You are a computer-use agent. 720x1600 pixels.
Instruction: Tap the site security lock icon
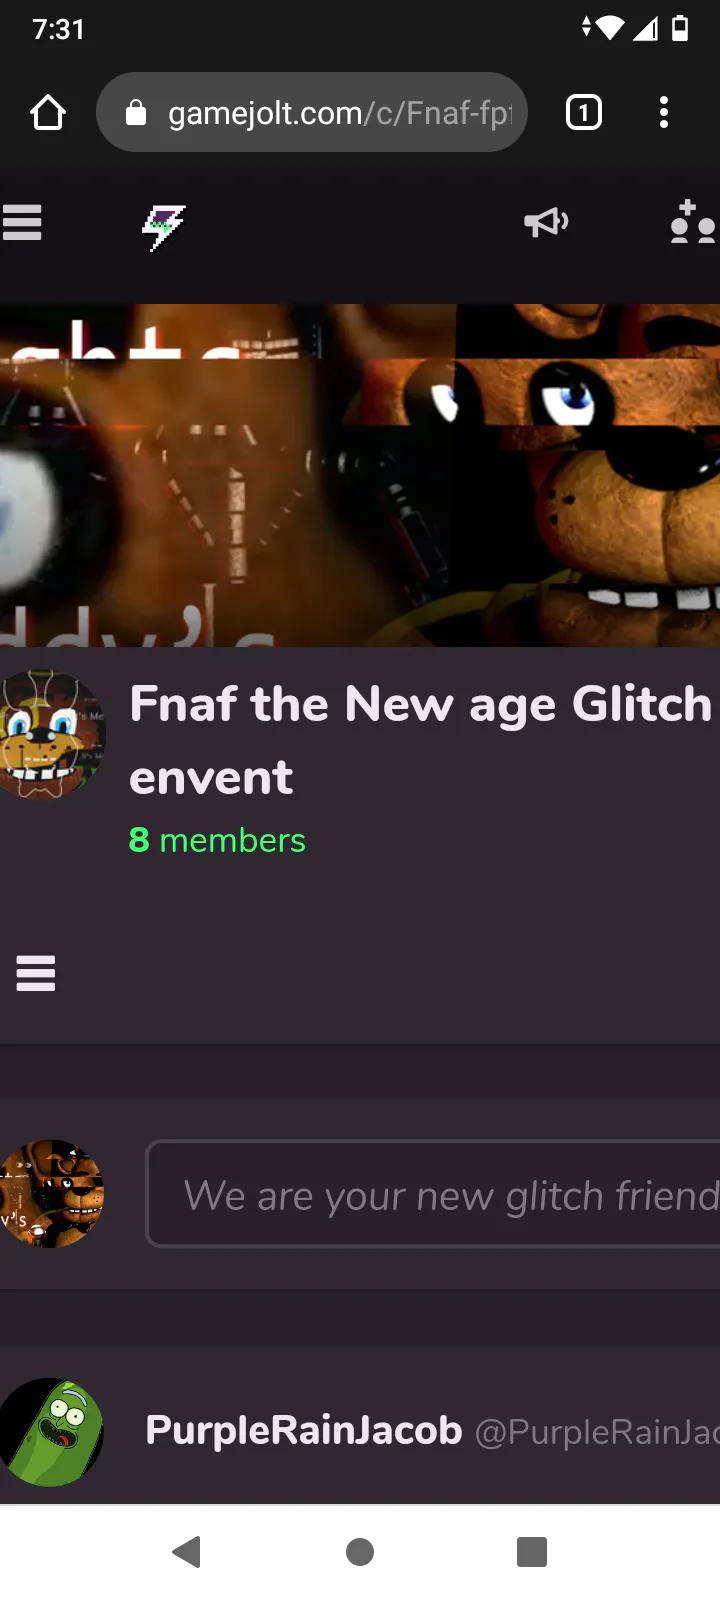(x=136, y=113)
